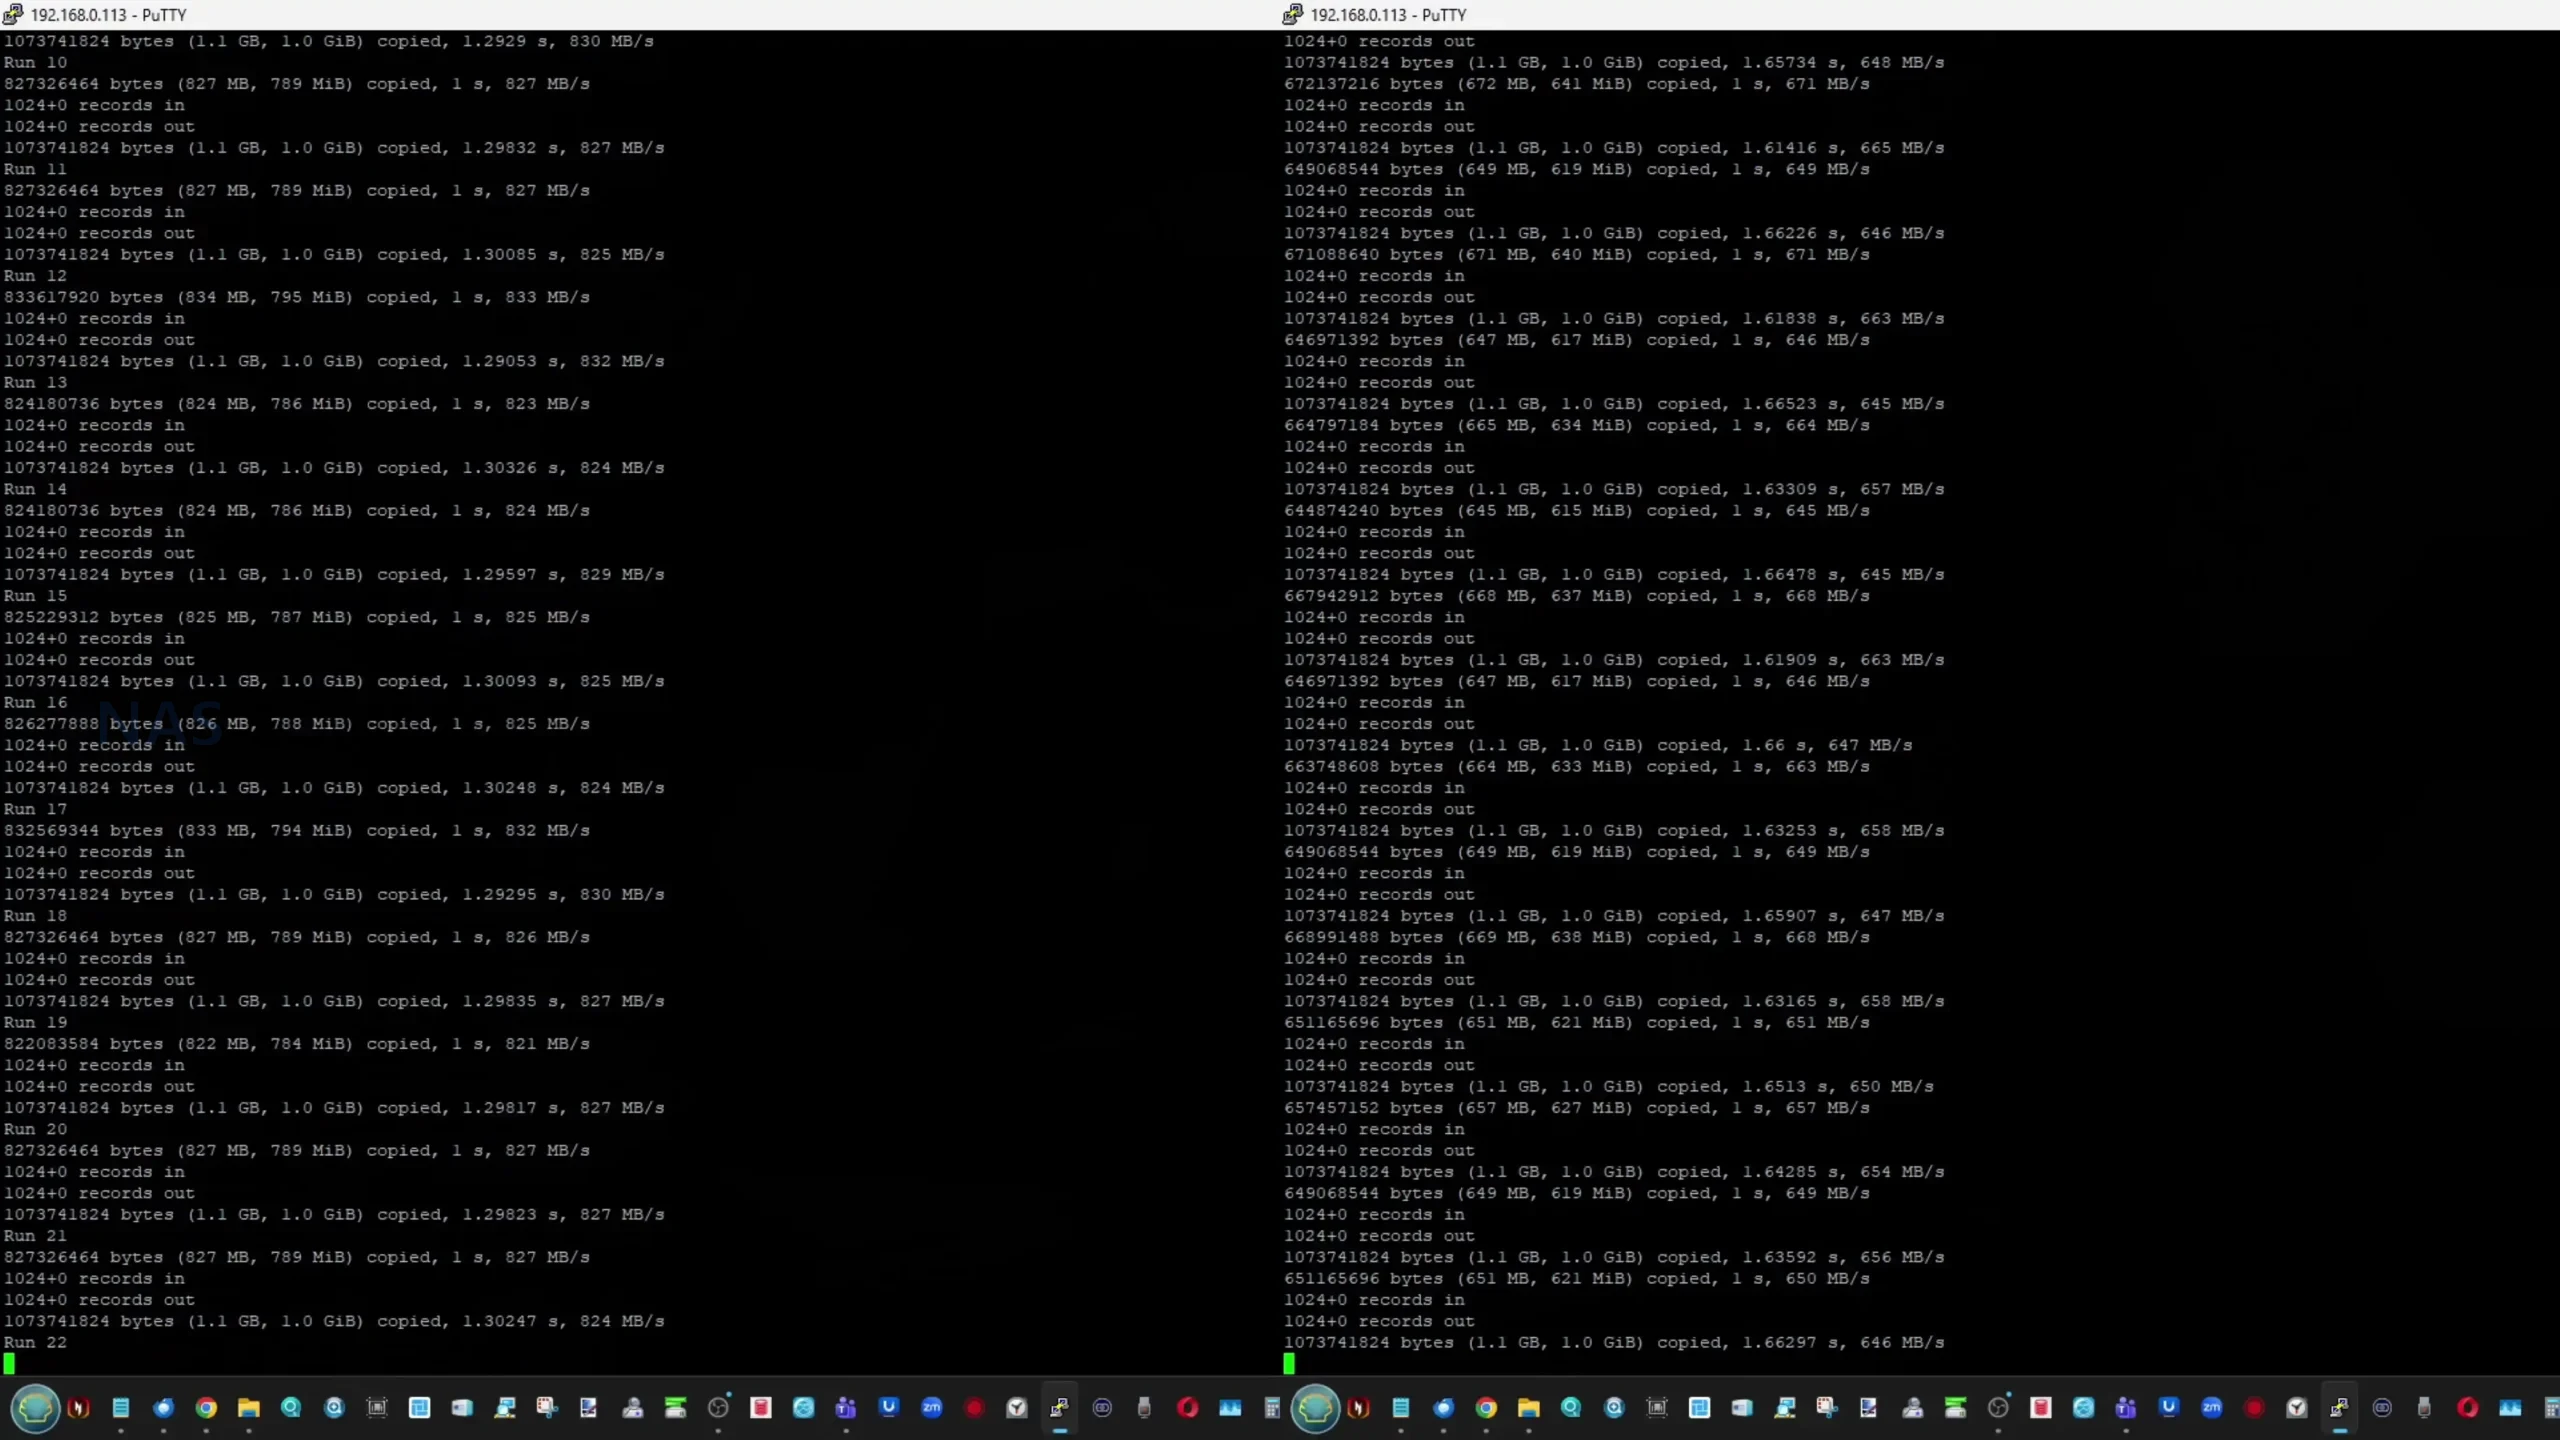Open the right PuTTY window's system menu icon
2560x1440 pixels.
tap(1292, 14)
